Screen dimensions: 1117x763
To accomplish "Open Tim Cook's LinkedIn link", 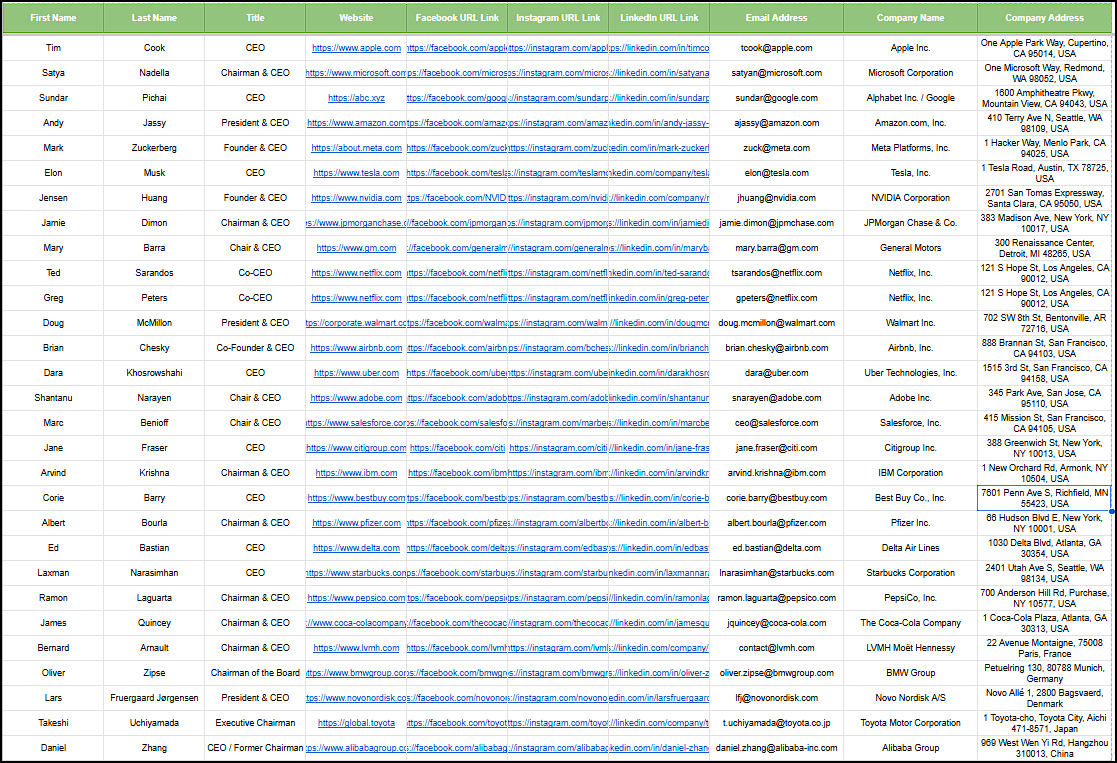I will coord(659,48).
